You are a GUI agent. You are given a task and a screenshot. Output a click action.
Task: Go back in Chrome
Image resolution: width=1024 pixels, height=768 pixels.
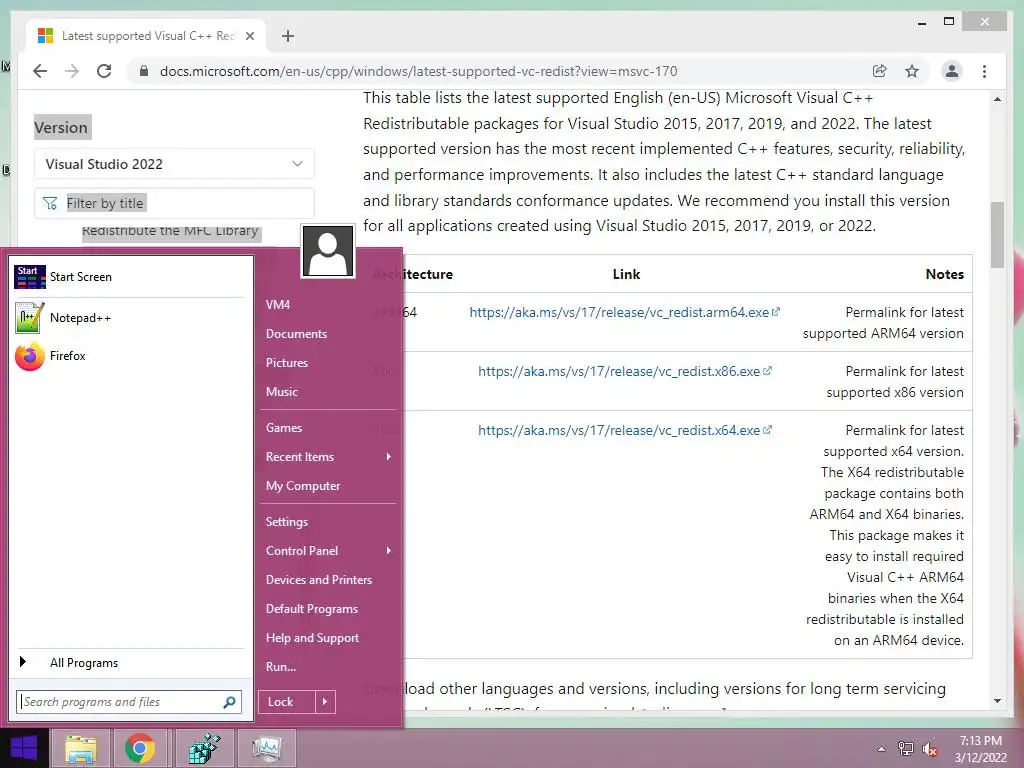[40, 71]
